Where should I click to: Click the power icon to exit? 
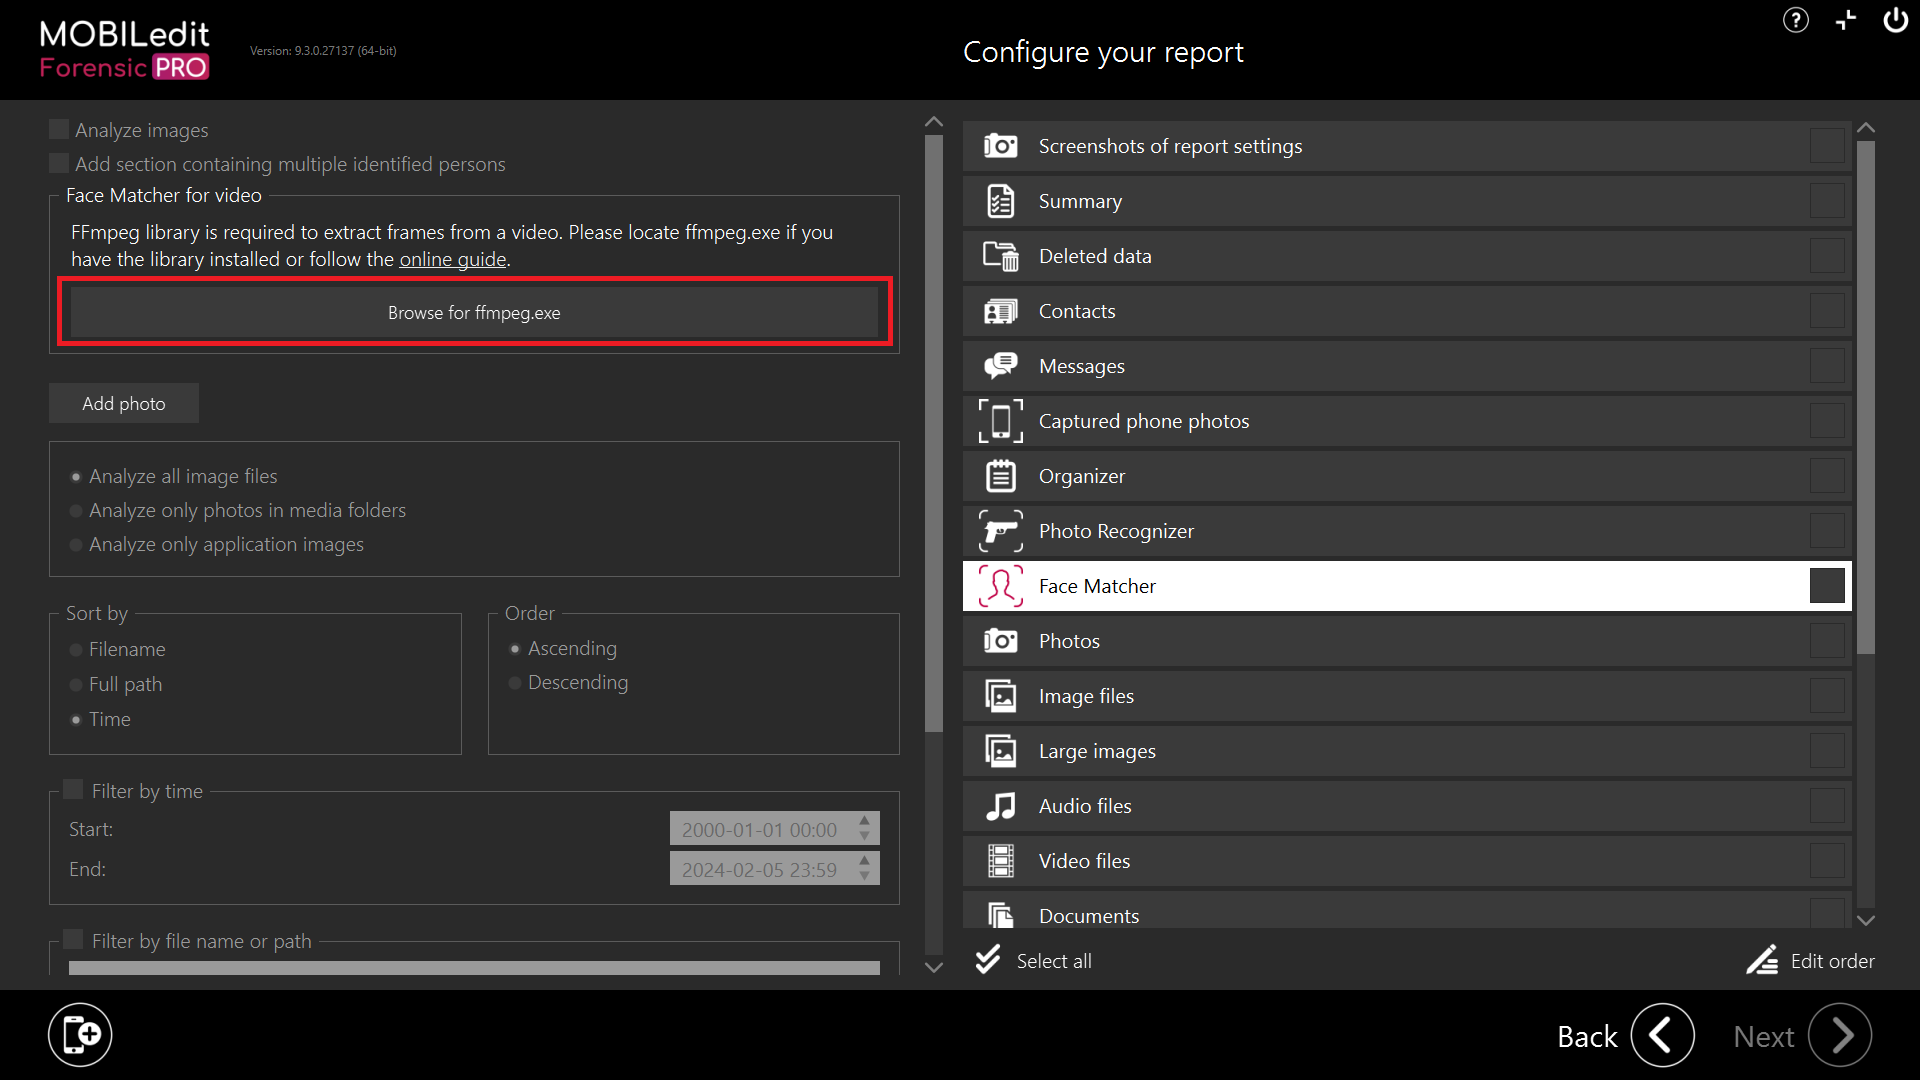coord(1895,20)
